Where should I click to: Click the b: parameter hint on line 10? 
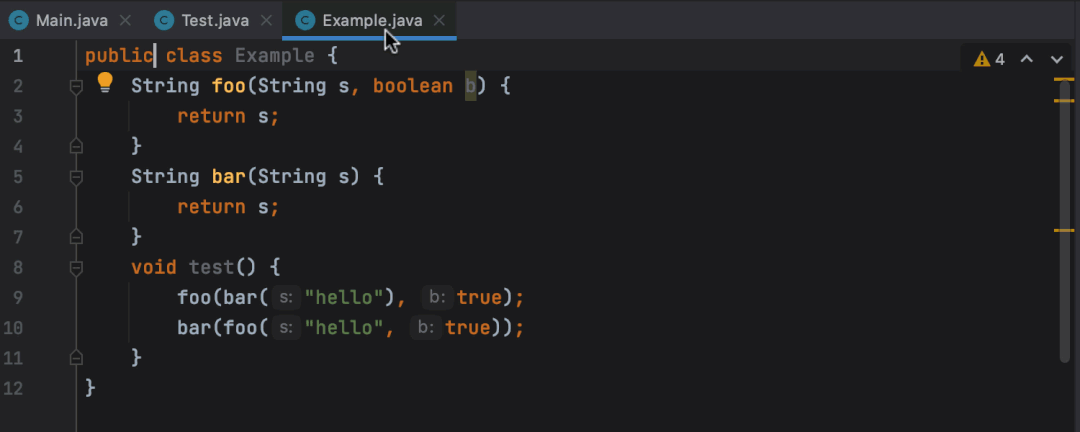[426, 328]
